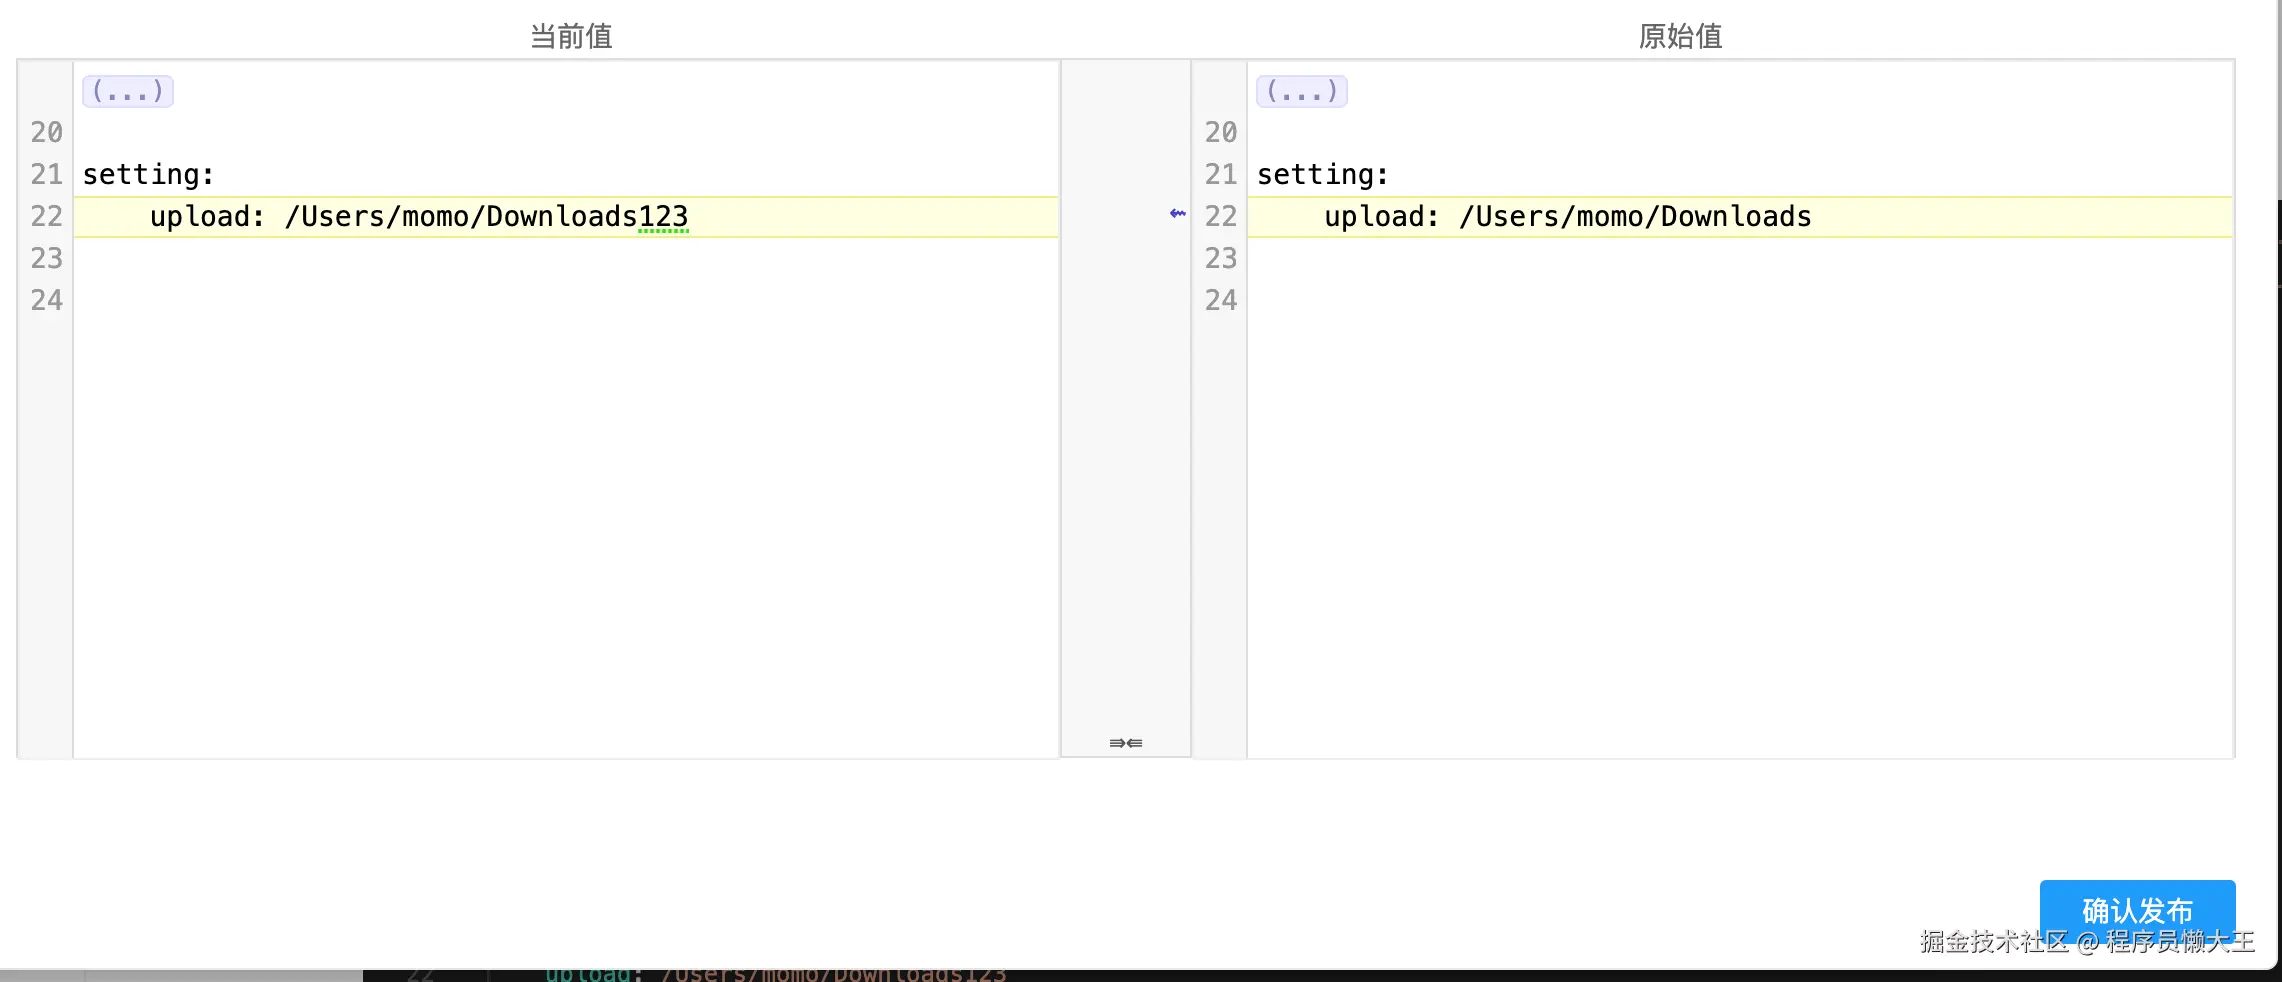Expand collapsed lines in the 原始值 pane
This screenshot has width=2282, height=982.
[x=1302, y=91]
